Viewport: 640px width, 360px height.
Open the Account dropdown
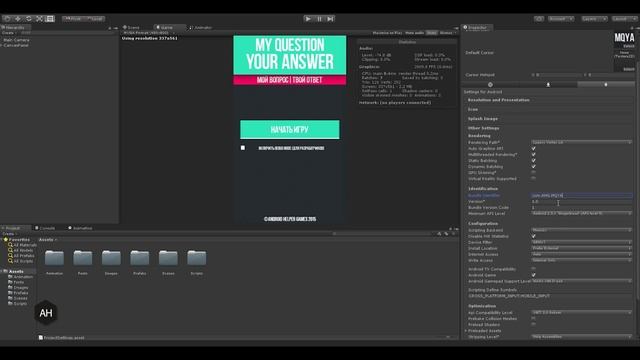click(561, 19)
